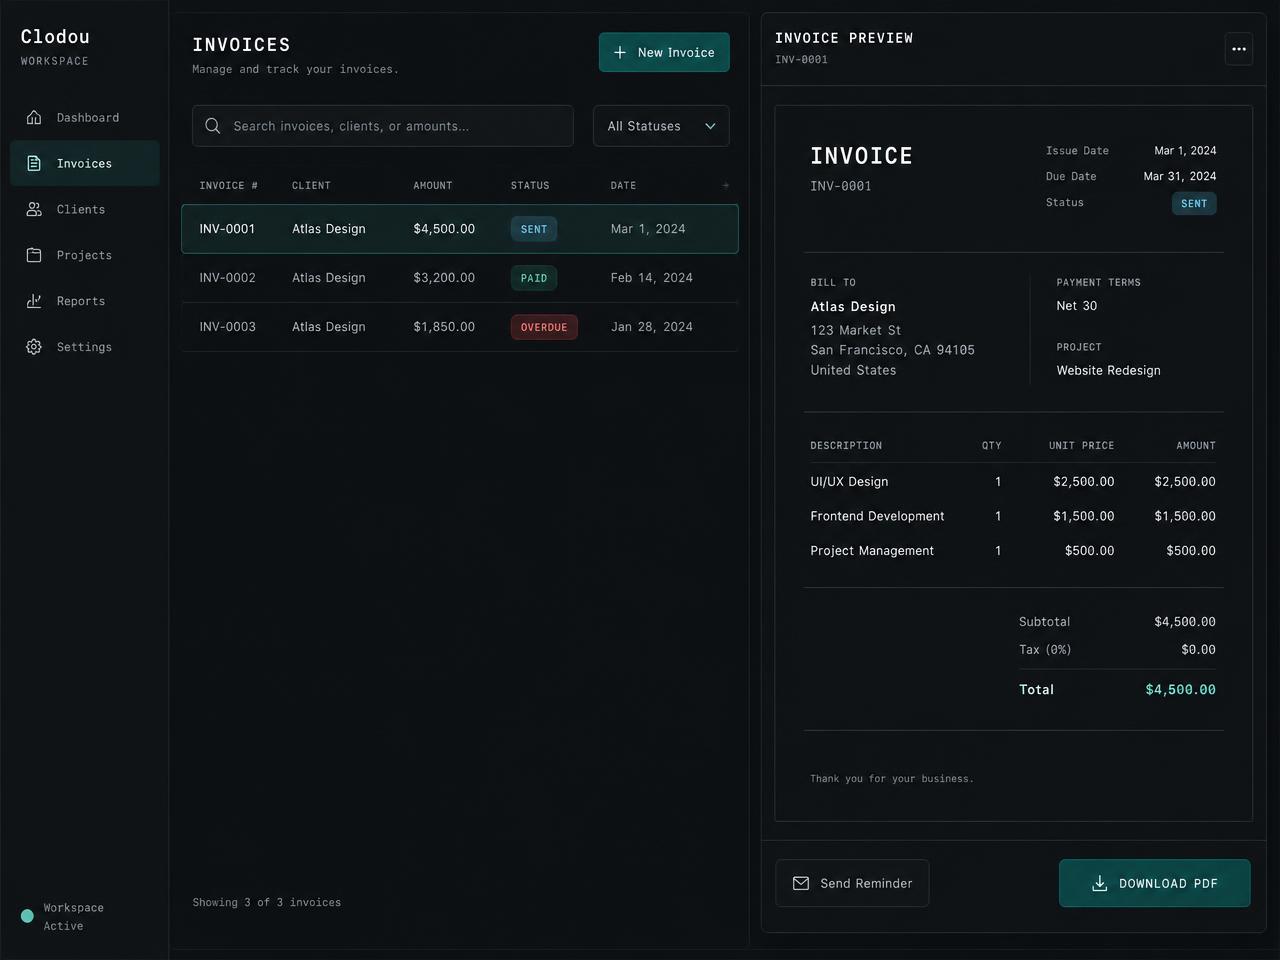1280x960 pixels.
Task: Click the STATUS column header
Action: point(530,186)
